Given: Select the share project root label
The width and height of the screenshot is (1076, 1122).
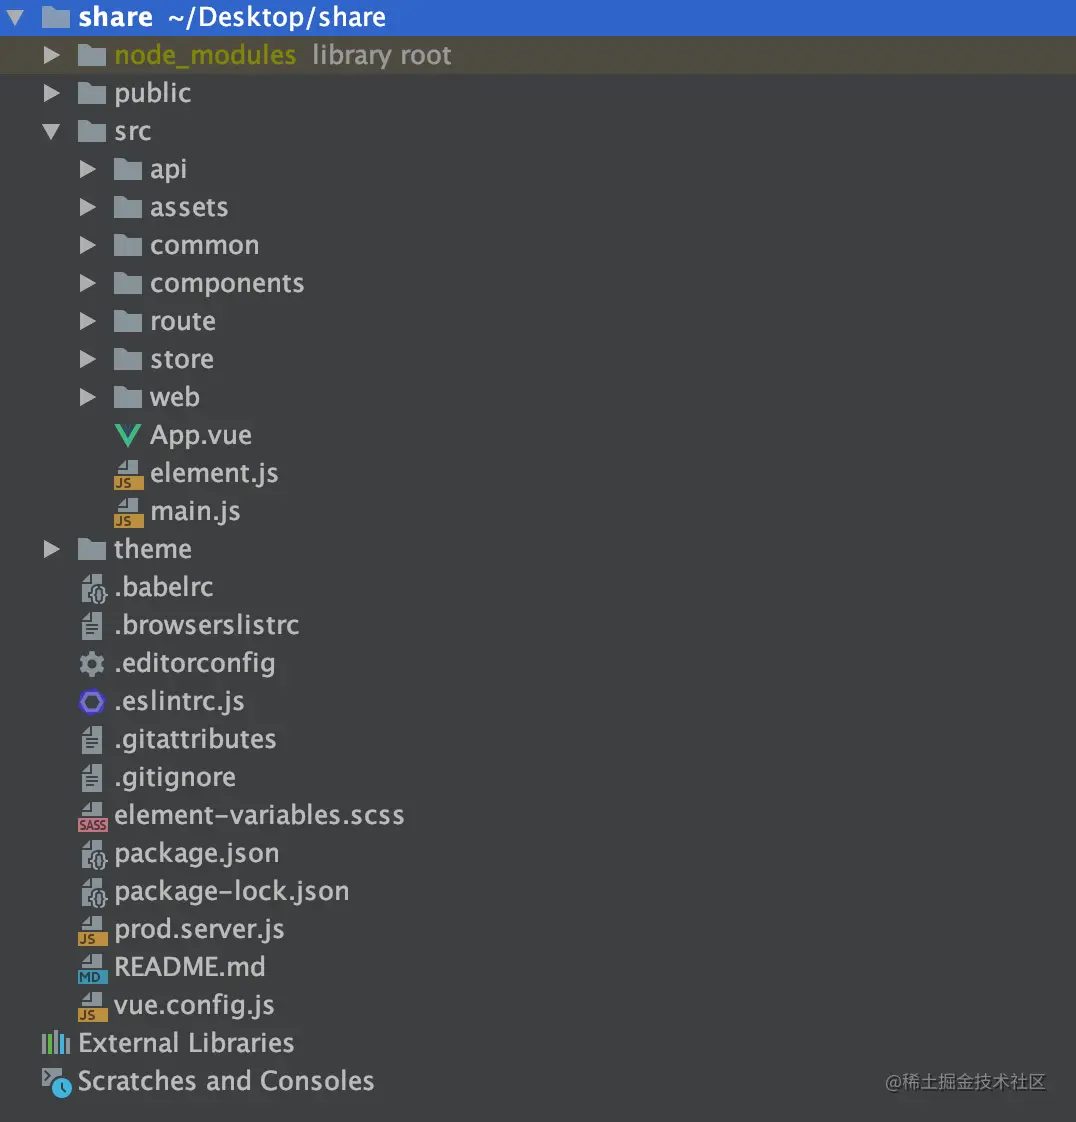Looking at the screenshot, I should pos(115,17).
